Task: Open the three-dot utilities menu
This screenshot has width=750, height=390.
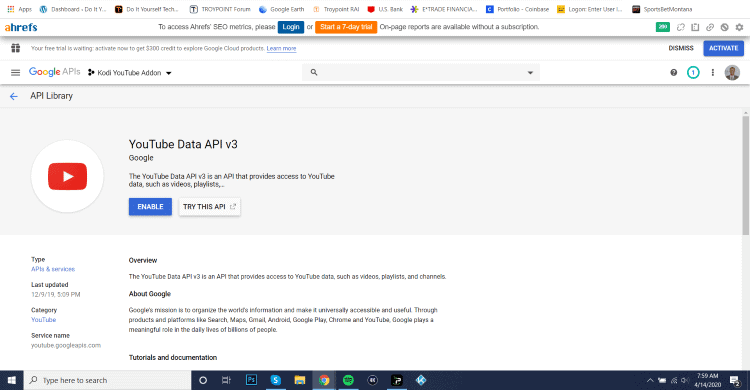Action: (713, 72)
